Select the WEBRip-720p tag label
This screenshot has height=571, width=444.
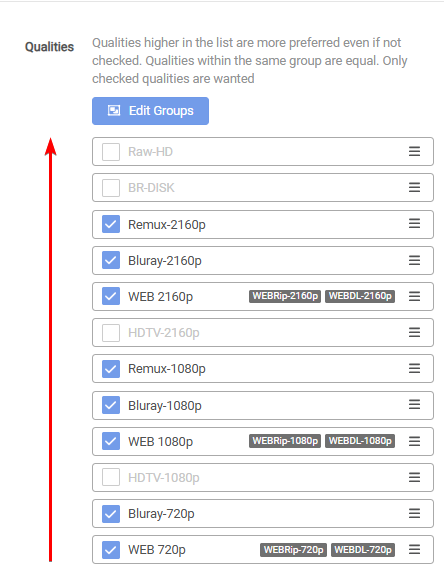click(x=294, y=550)
